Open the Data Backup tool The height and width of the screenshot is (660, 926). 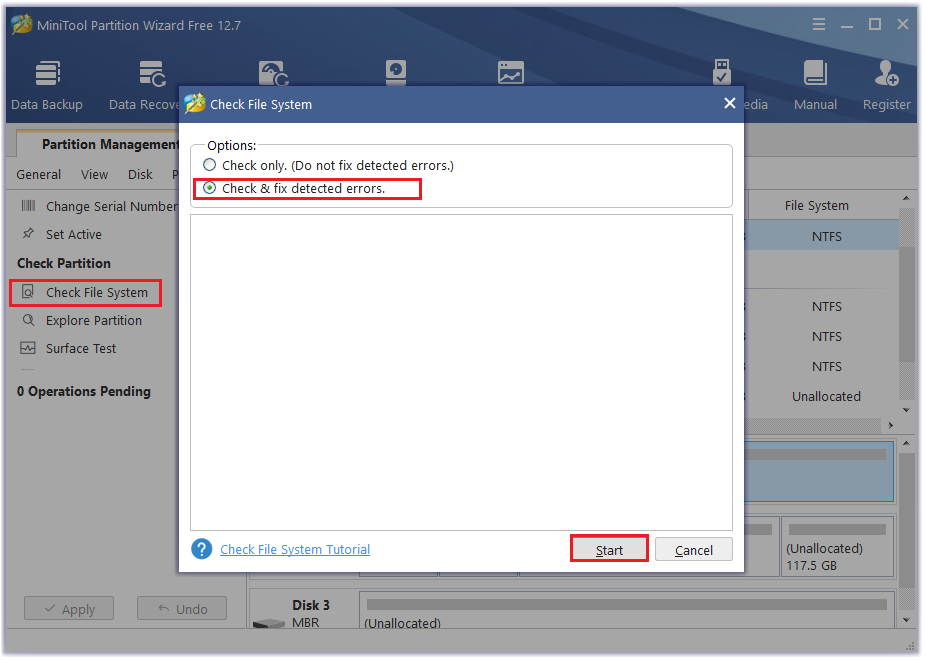[47, 85]
